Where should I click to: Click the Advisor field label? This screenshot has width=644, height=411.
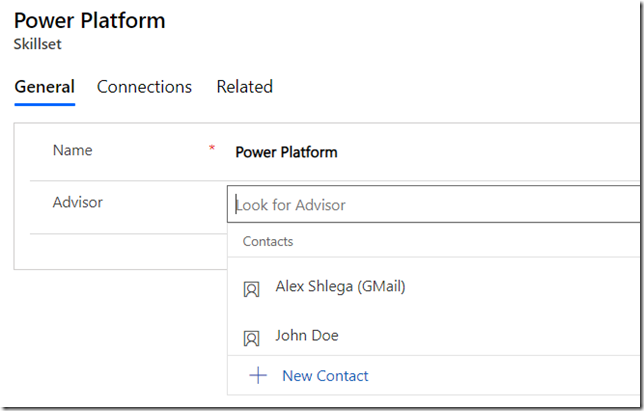[78, 202]
